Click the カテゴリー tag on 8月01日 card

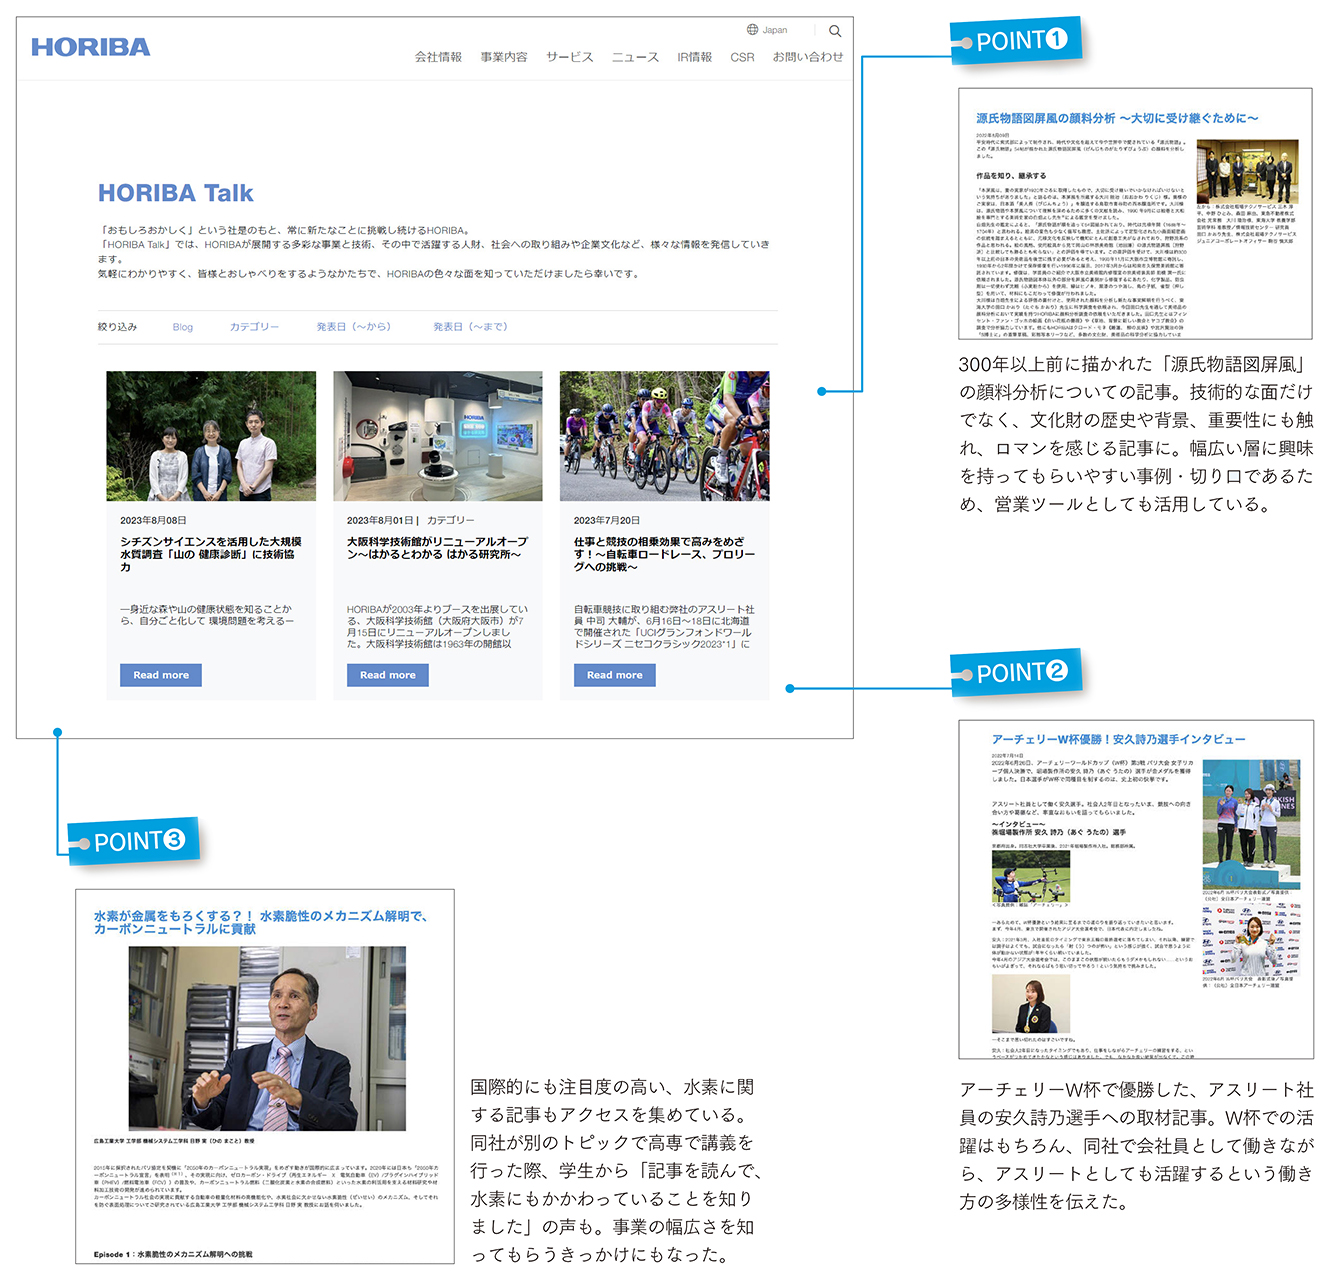click(x=451, y=520)
